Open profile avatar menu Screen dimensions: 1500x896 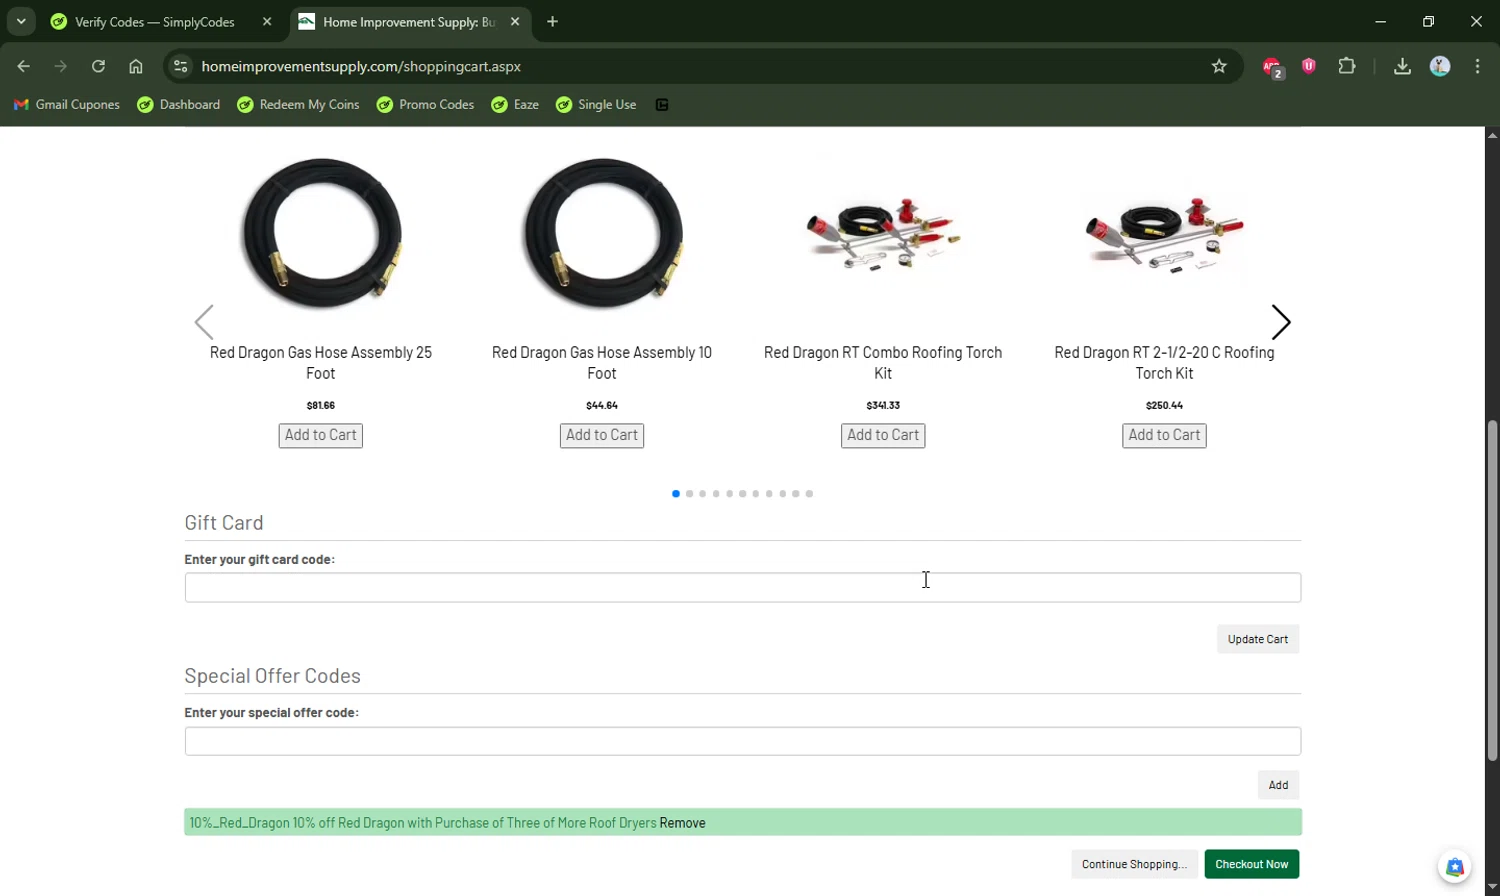pyautogui.click(x=1440, y=66)
